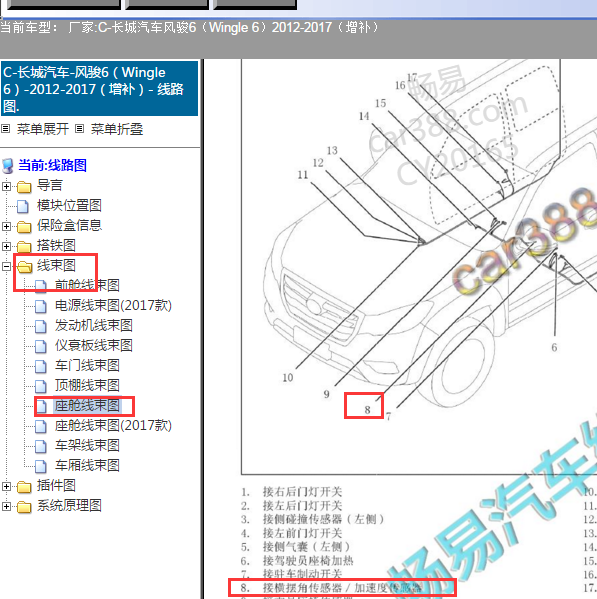Image resolution: width=597 pixels, height=599 pixels.
Task: Click legend line 5 接侧气囊（左侧）
Action: pyautogui.click(x=296, y=547)
